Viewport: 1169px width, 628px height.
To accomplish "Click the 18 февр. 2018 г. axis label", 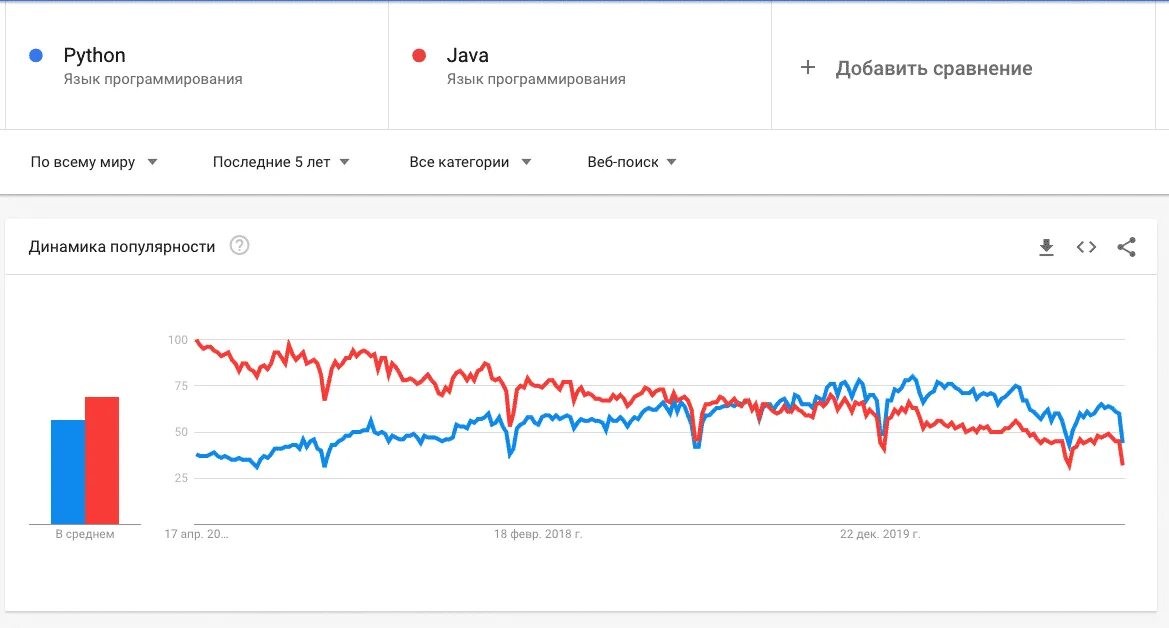I will coord(538,534).
